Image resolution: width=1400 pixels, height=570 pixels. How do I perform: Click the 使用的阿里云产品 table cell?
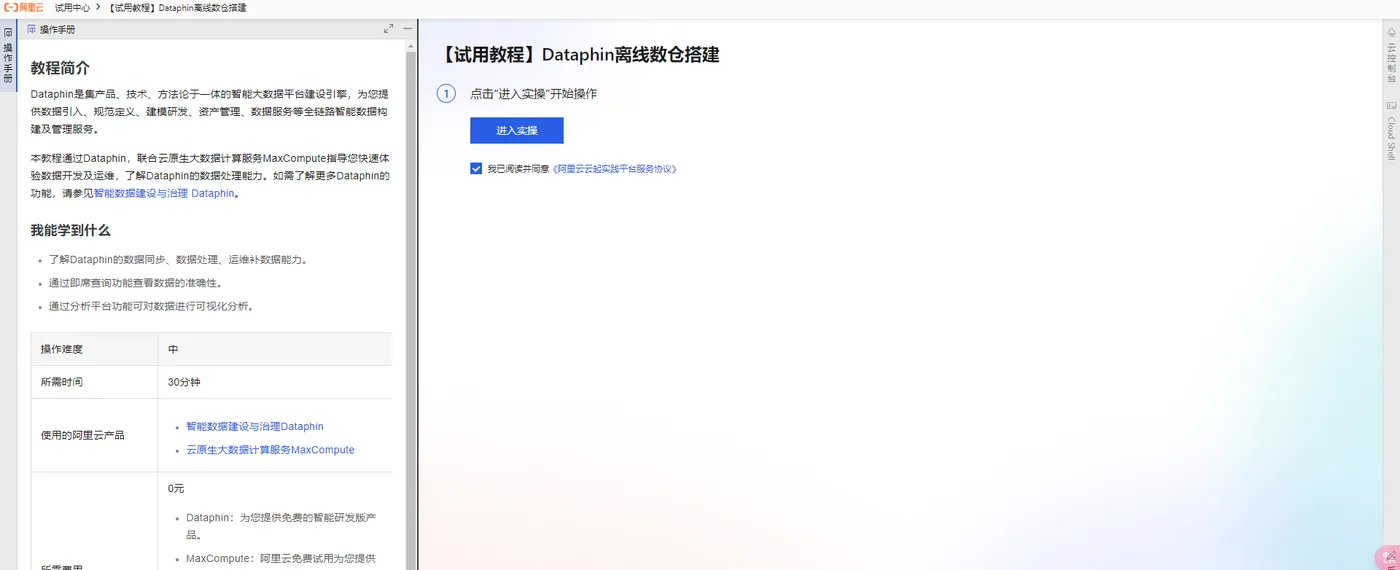[x=94, y=435]
